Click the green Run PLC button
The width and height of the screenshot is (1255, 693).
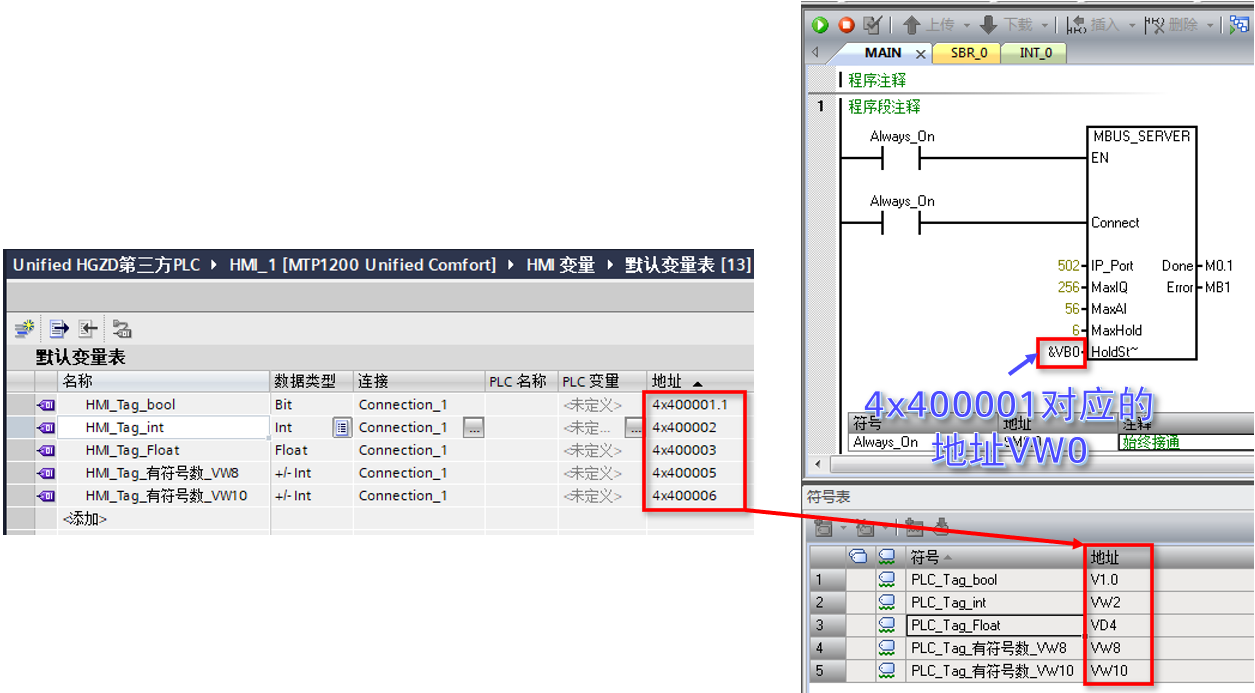click(x=821, y=25)
